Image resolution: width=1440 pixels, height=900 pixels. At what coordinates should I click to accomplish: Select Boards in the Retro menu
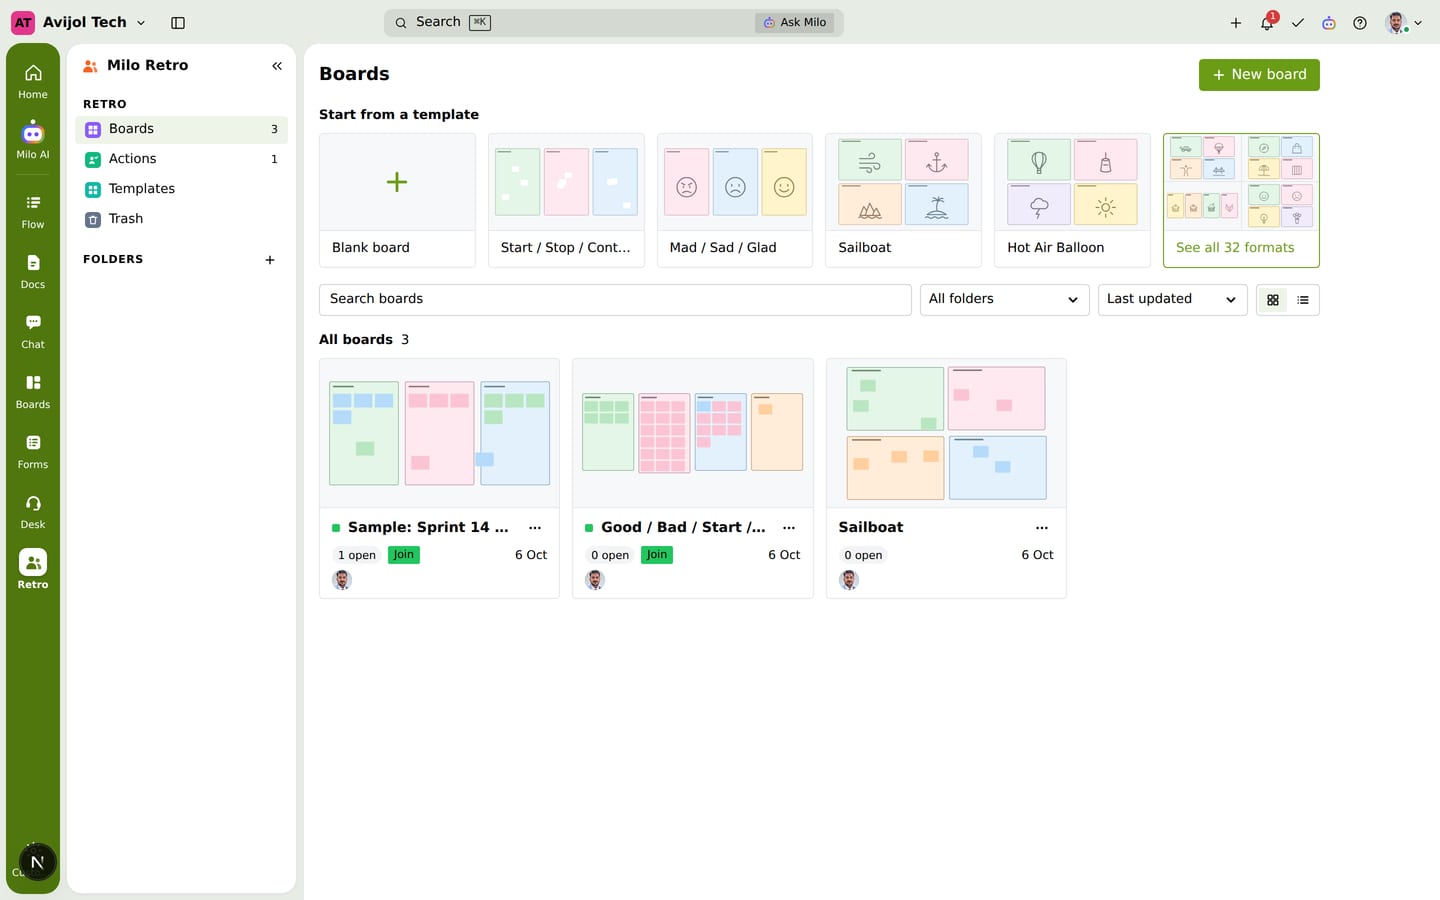[x=181, y=129]
